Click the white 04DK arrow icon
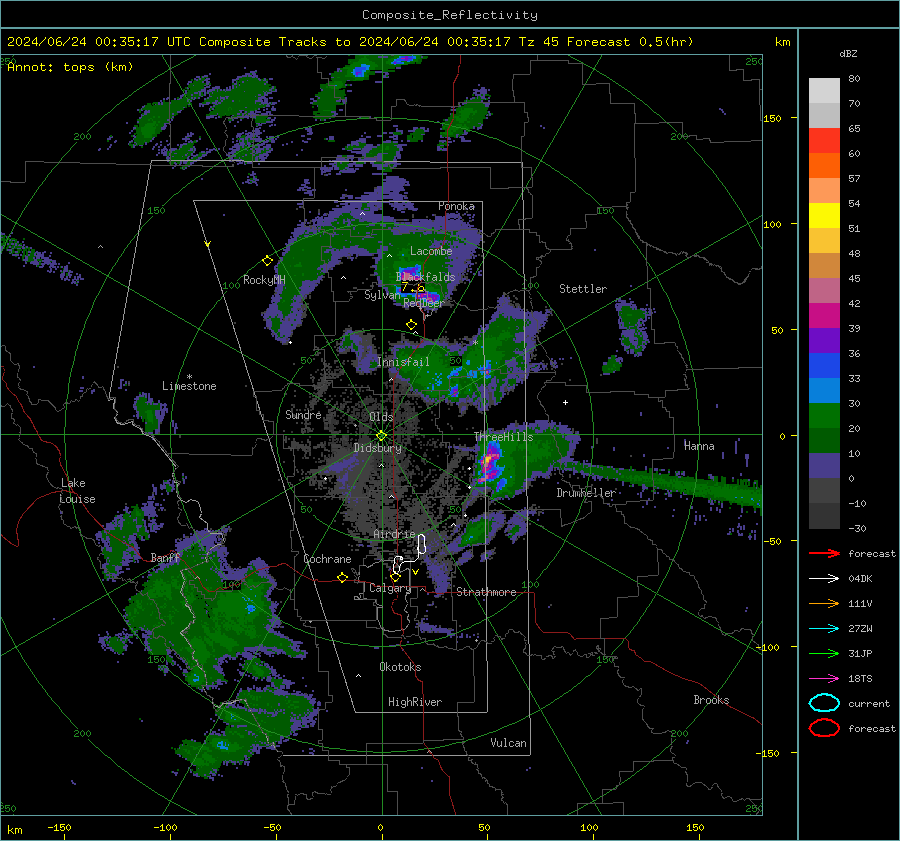The width and height of the screenshot is (900, 841). click(824, 579)
